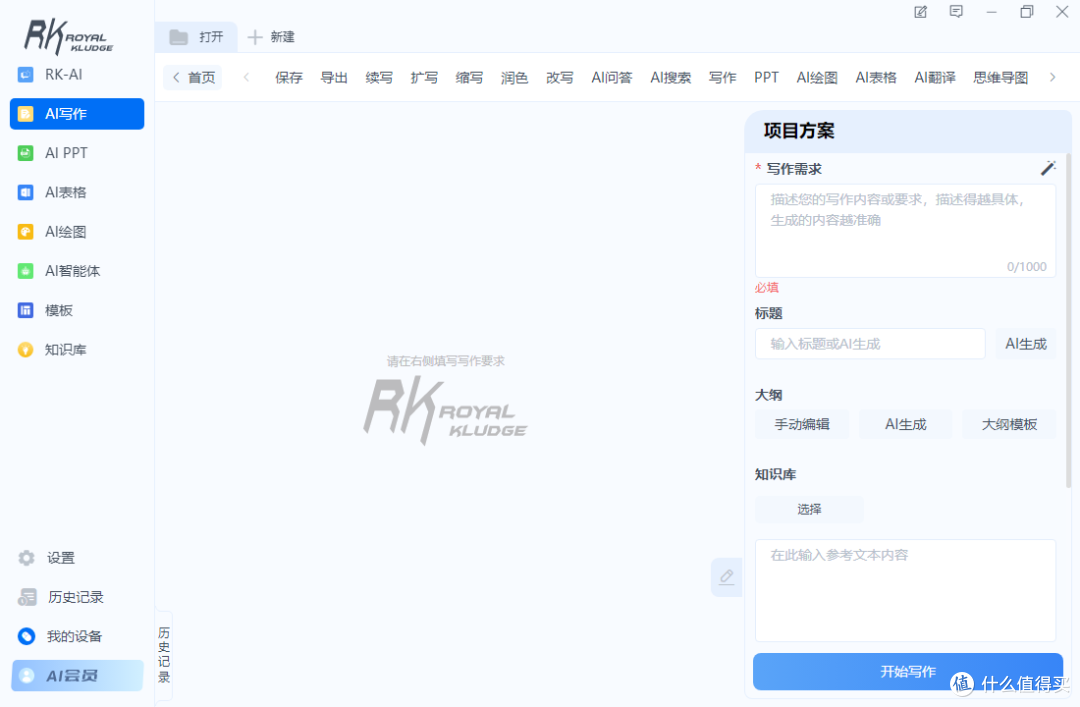Open AI翻译 from the toolbar
The width and height of the screenshot is (1080, 707).
[x=935, y=77]
